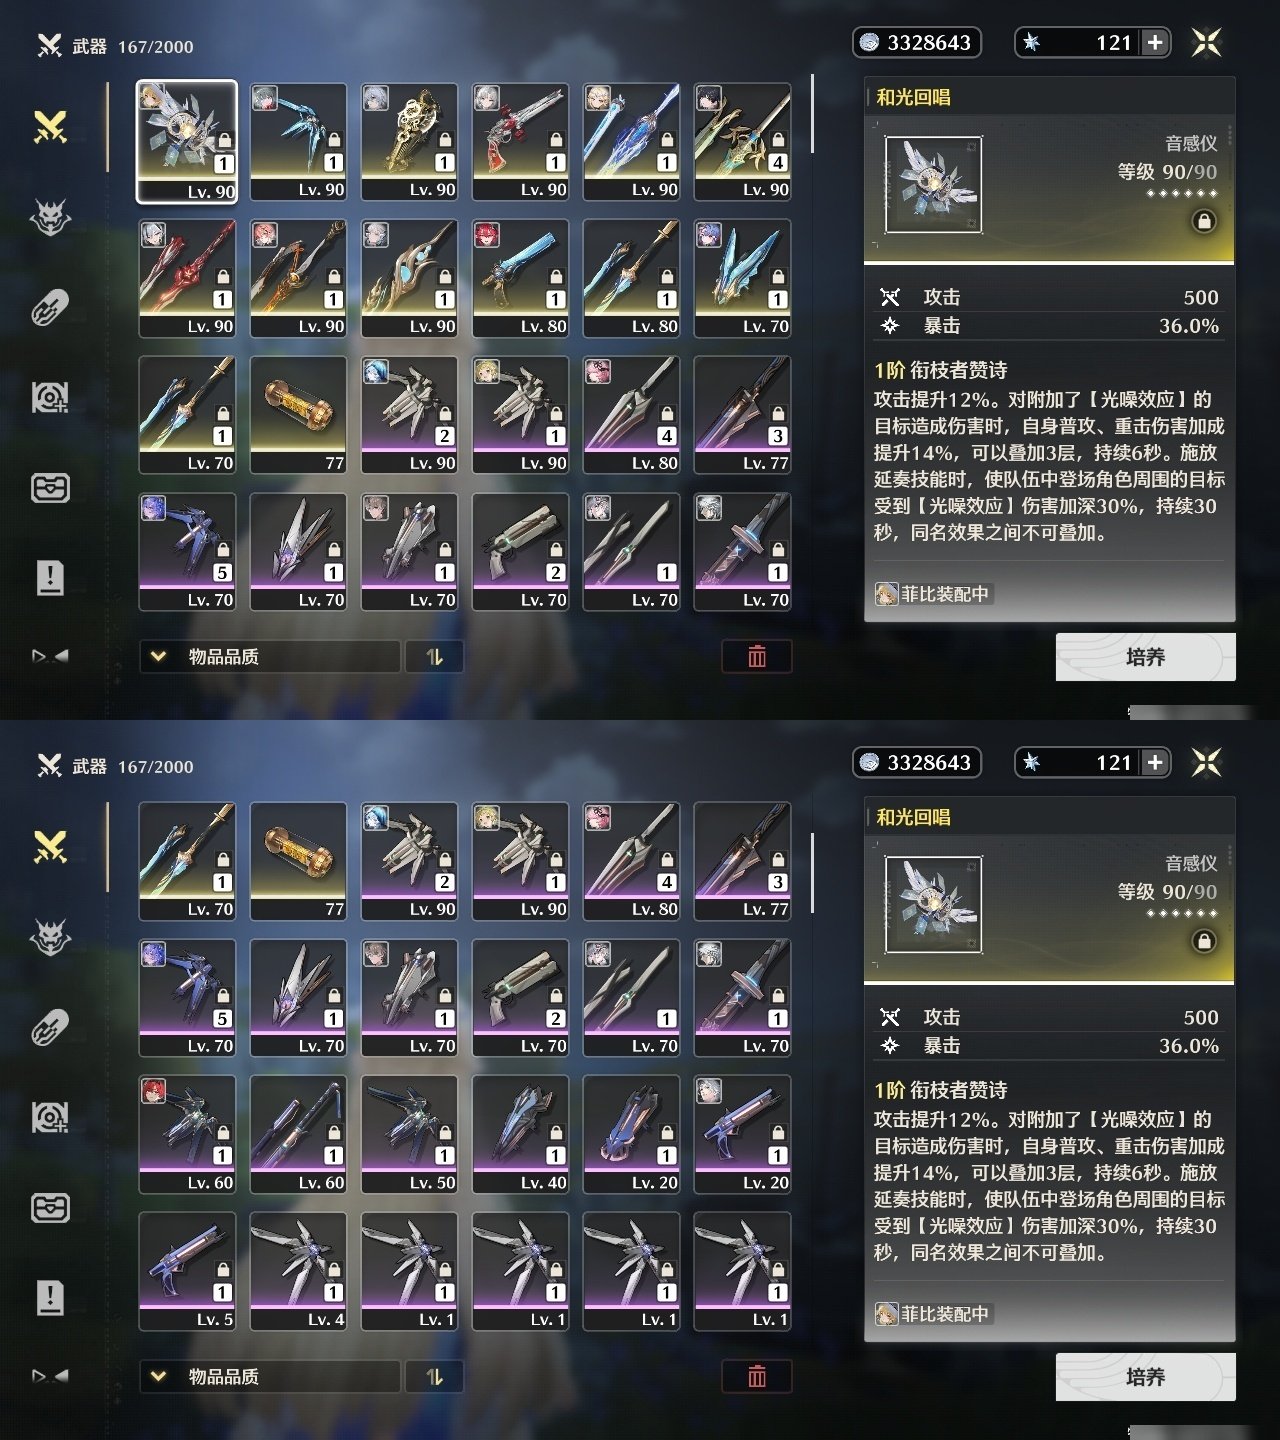Viewport: 1280px width, 1440px height.
Task: Delete items with top red trash icon
Action: (757, 656)
